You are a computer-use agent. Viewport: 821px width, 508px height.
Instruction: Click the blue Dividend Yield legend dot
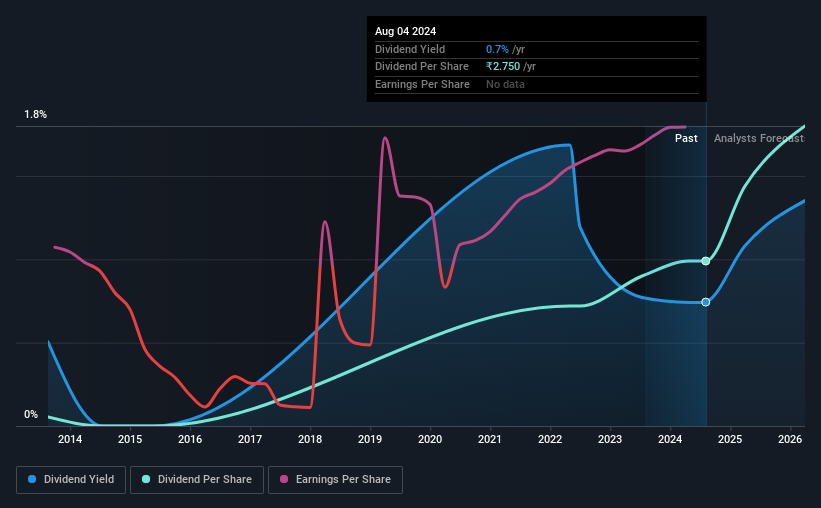click(x=32, y=479)
